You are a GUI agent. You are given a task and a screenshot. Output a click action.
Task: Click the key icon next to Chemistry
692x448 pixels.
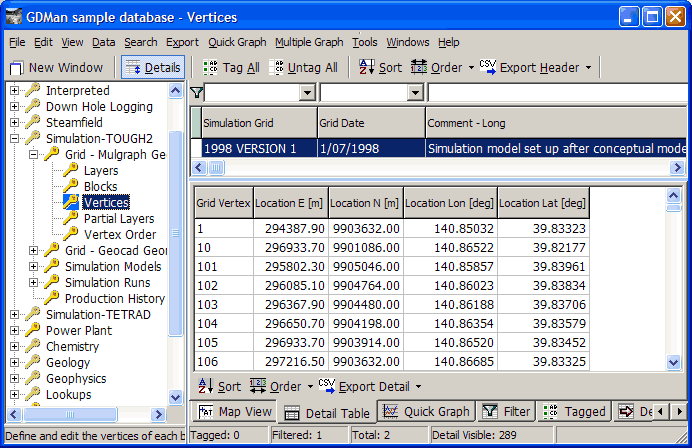pyautogui.click(x=32, y=346)
